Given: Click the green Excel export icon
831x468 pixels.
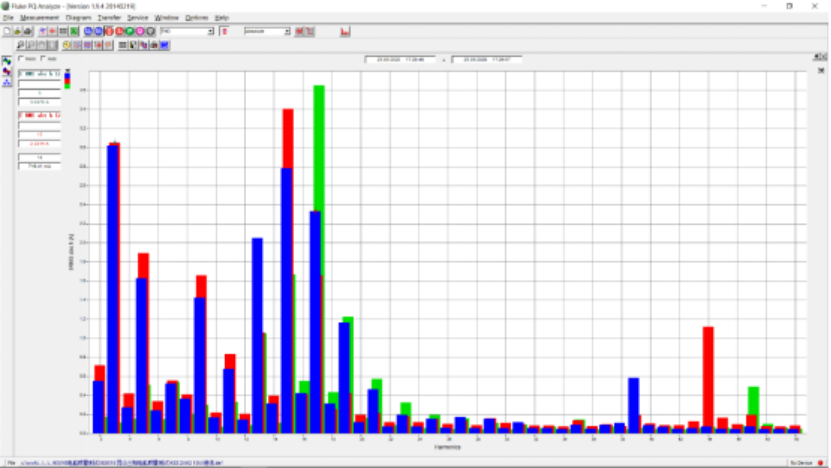Looking at the screenshot, I should pyautogui.click(x=74, y=31).
